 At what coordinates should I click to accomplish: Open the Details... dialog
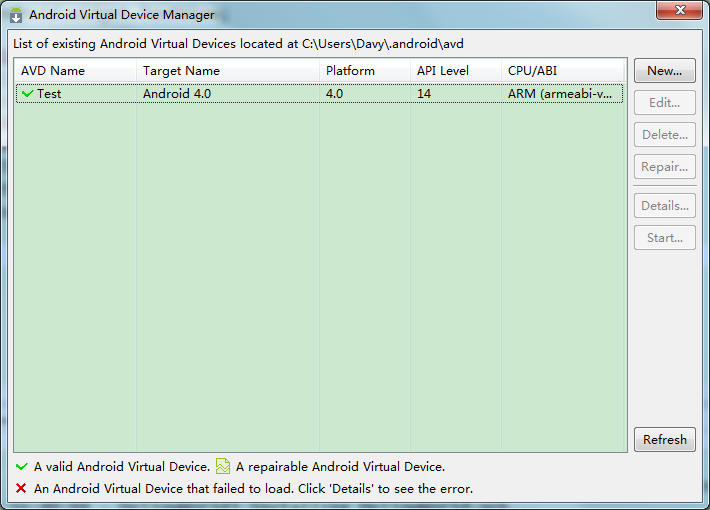(664, 206)
